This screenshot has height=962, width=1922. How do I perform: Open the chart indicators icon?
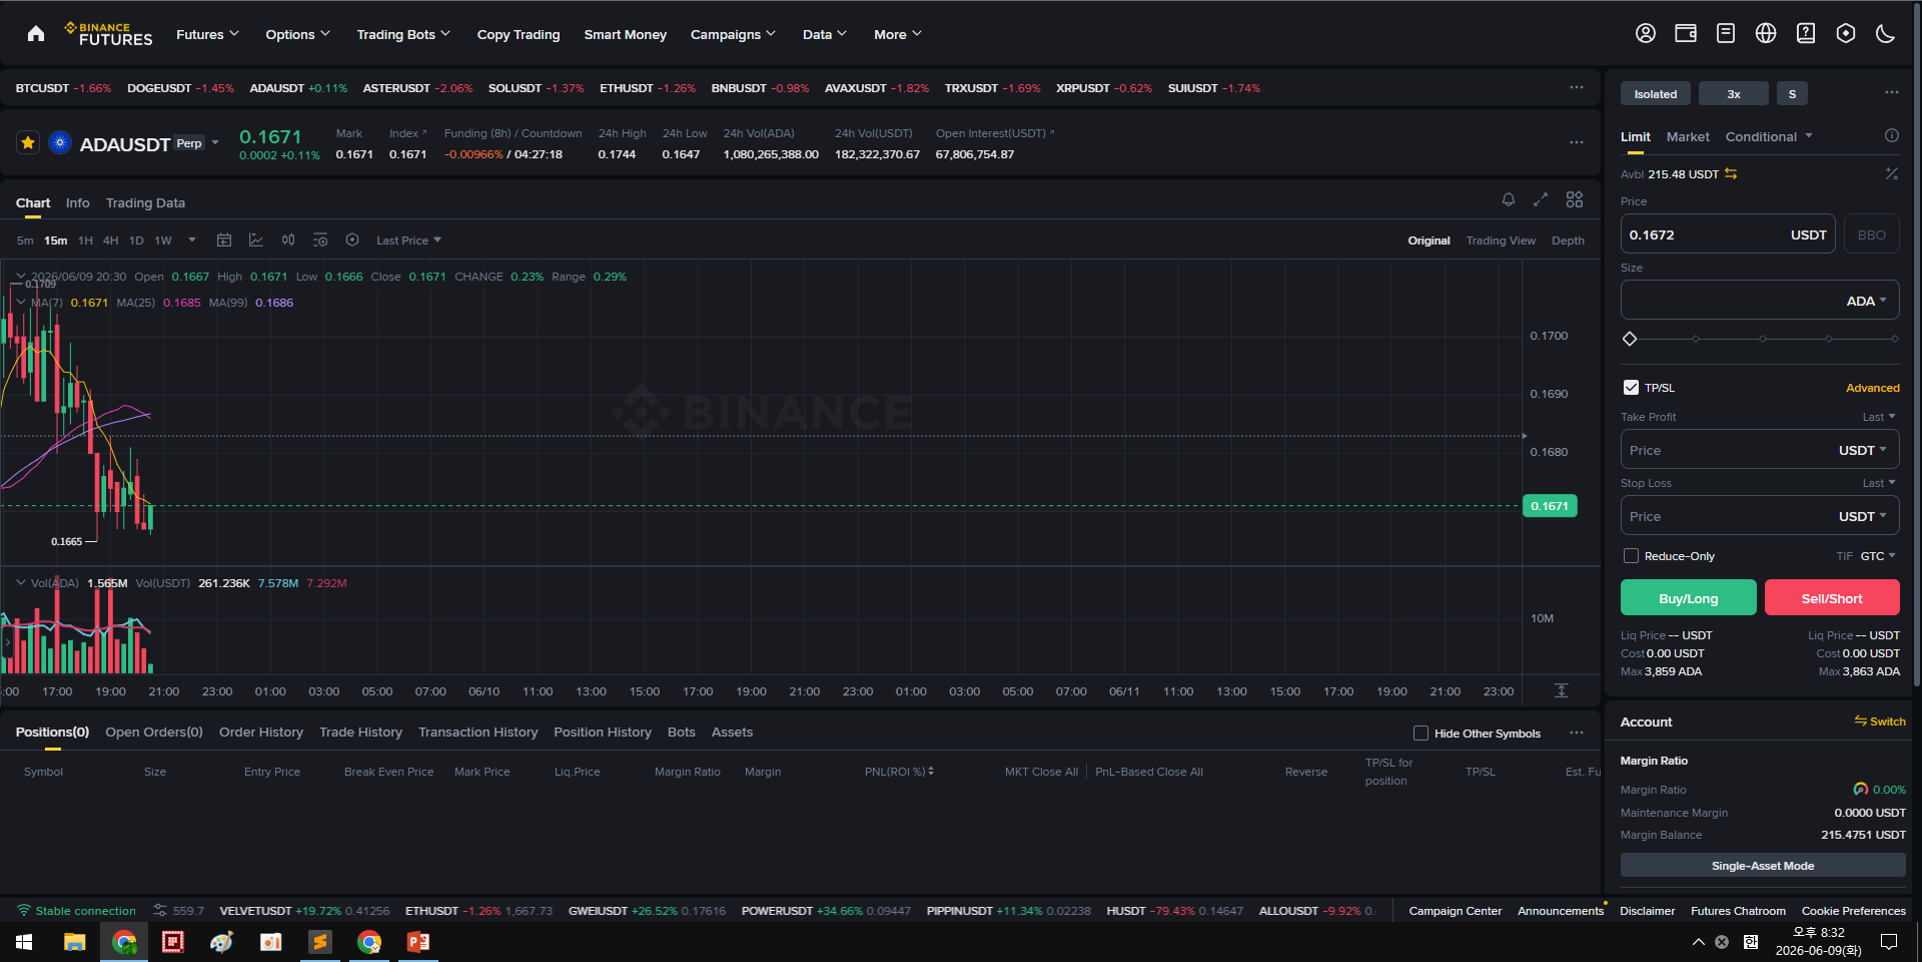pos(256,240)
